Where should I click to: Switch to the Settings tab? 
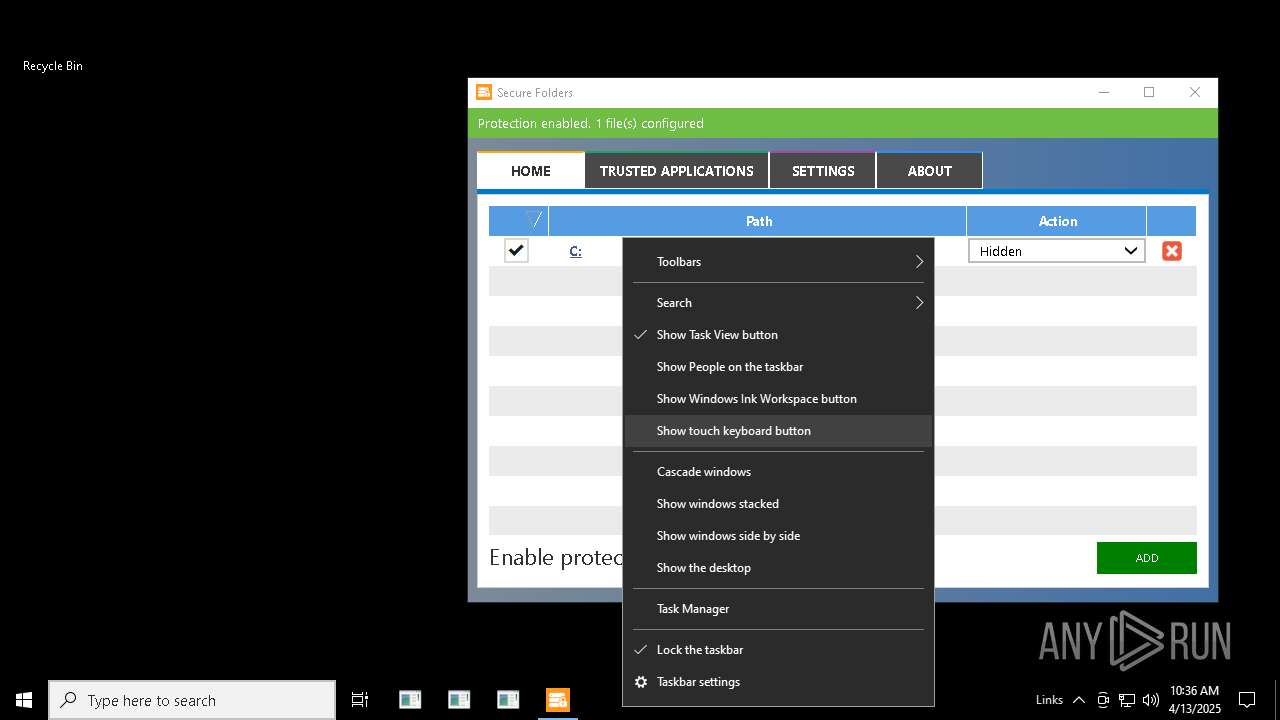[823, 171]
